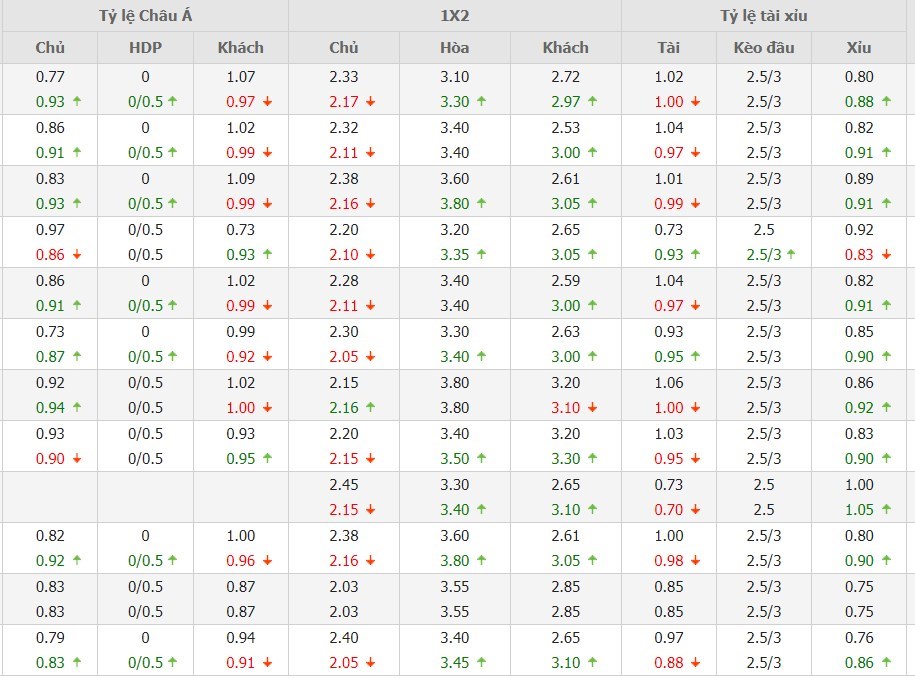Select the 1X2 section header
915x679 pixels.
coord(455,16)
